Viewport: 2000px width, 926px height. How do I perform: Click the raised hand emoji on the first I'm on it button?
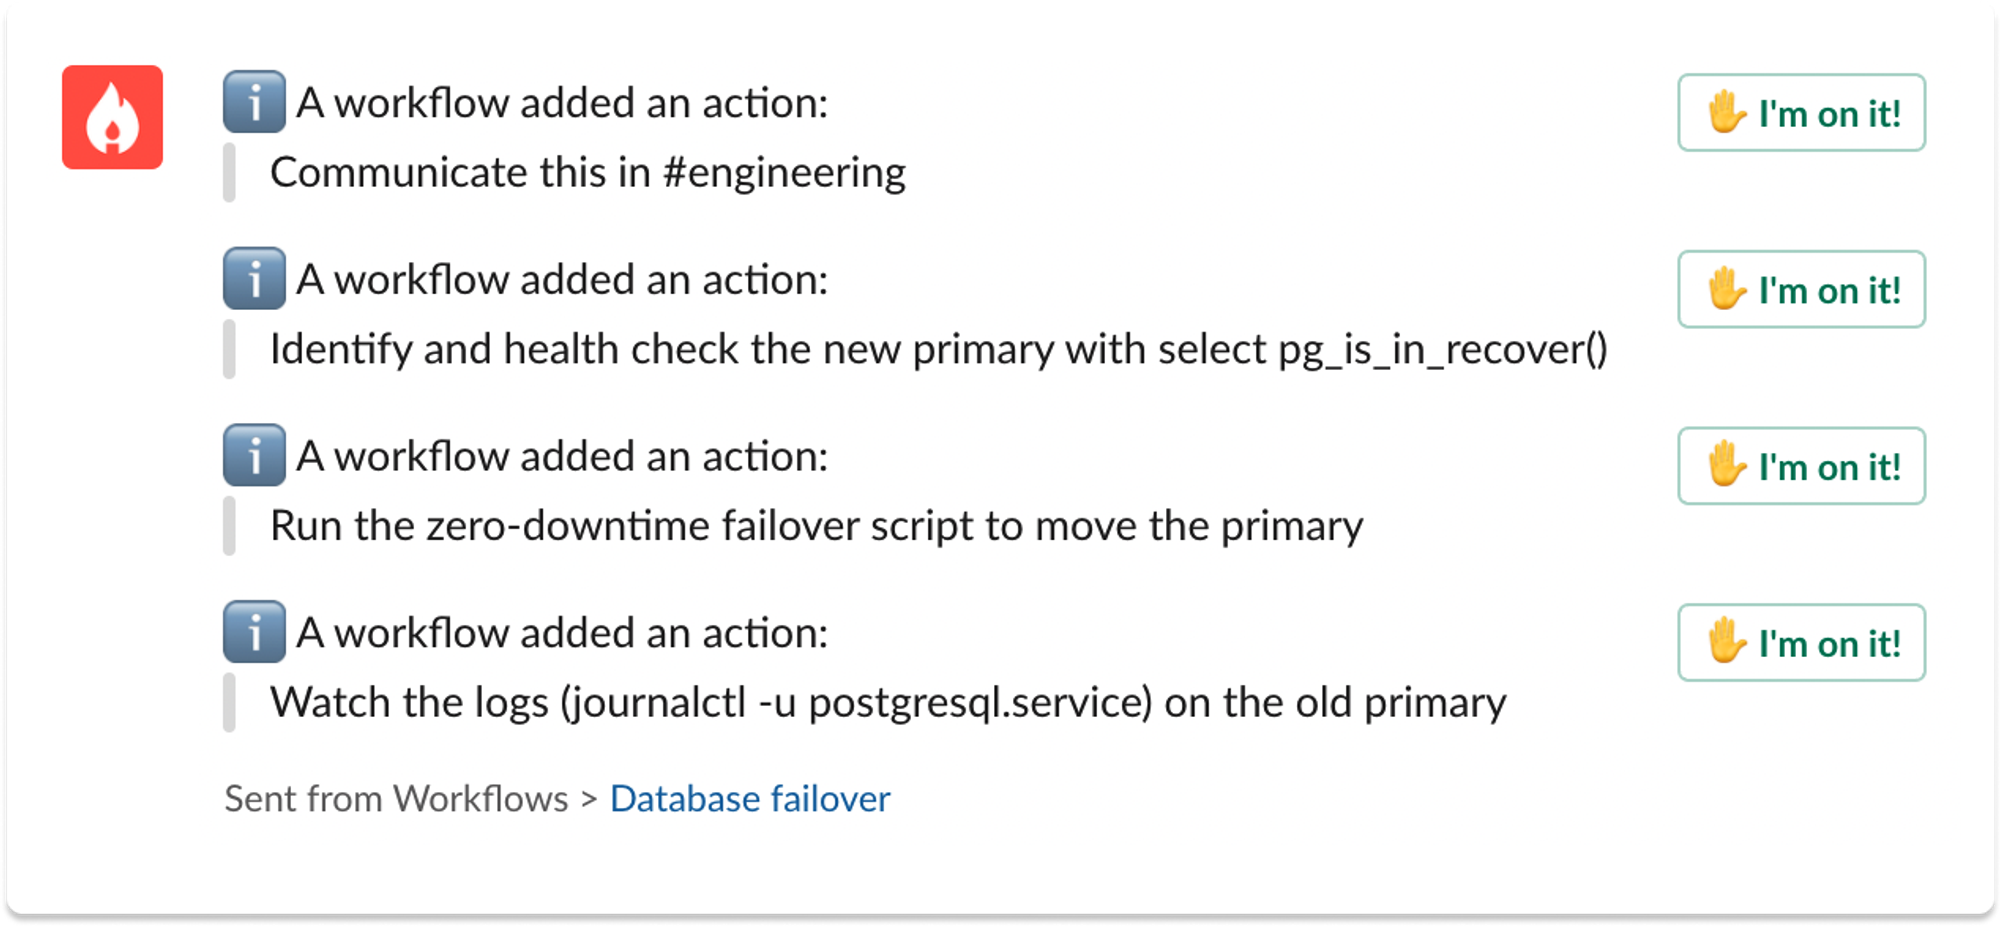pos(1726,112)
